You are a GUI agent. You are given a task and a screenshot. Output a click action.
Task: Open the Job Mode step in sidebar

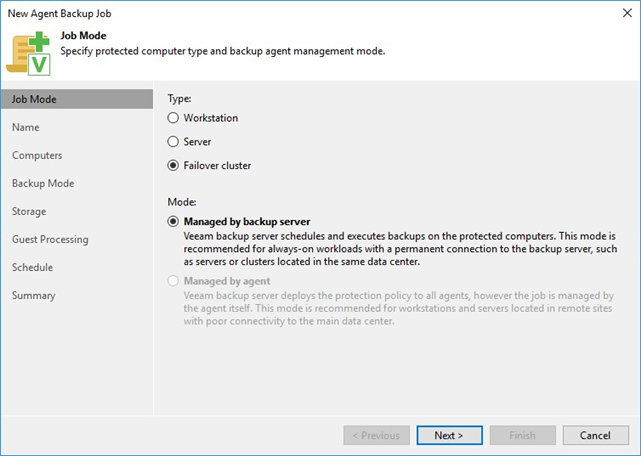pyautogui.click(x=34, y=99)
